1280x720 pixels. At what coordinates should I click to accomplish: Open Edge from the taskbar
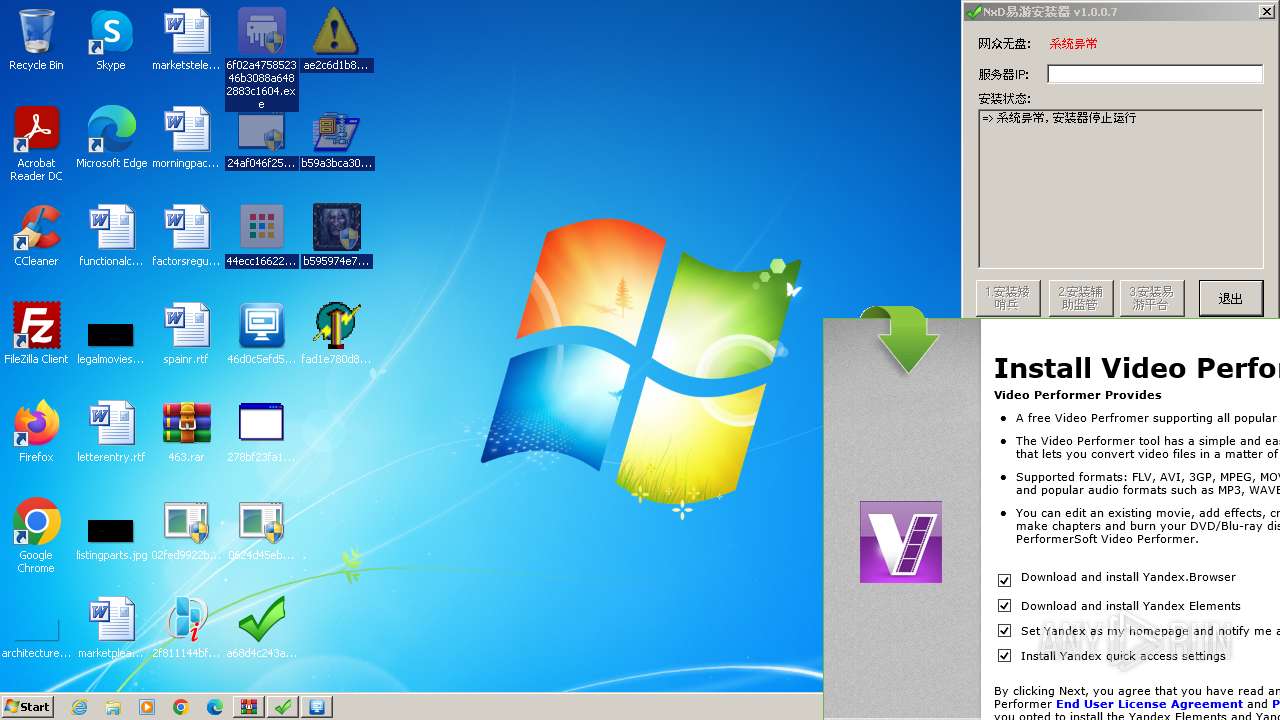[215, 707]
